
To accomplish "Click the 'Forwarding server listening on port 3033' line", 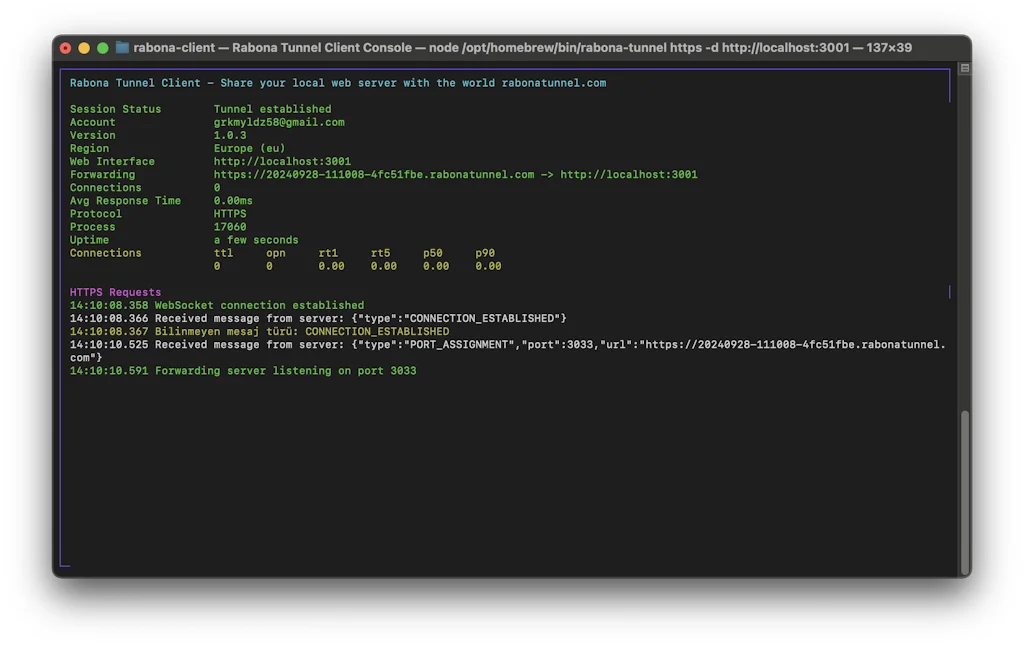I will [285, 371].
